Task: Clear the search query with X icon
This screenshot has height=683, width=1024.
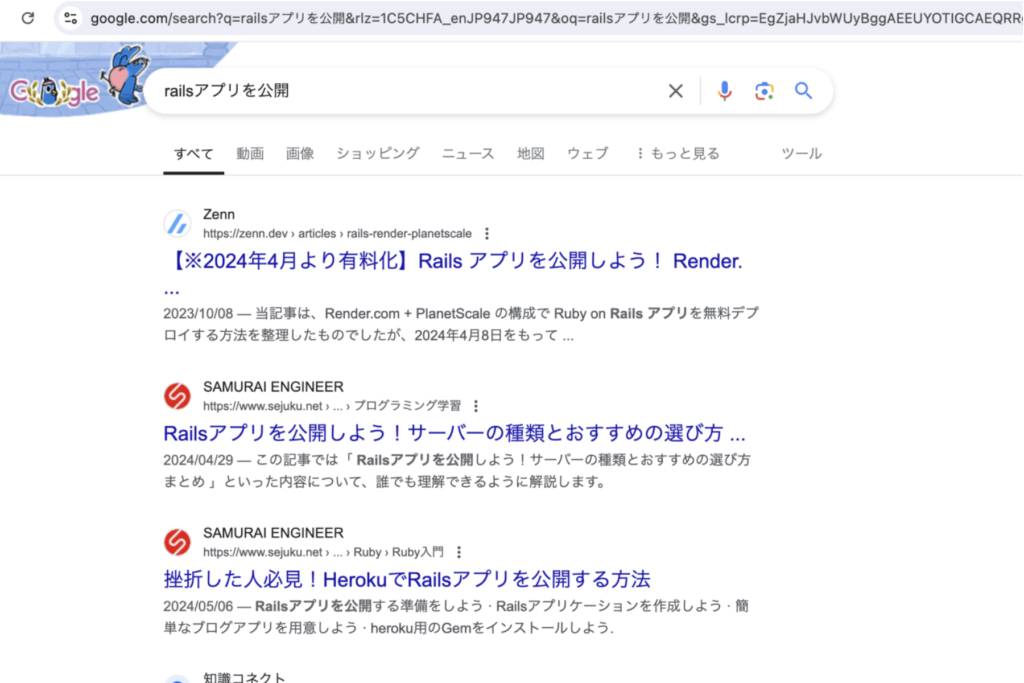Action: (x=676, y=91)
